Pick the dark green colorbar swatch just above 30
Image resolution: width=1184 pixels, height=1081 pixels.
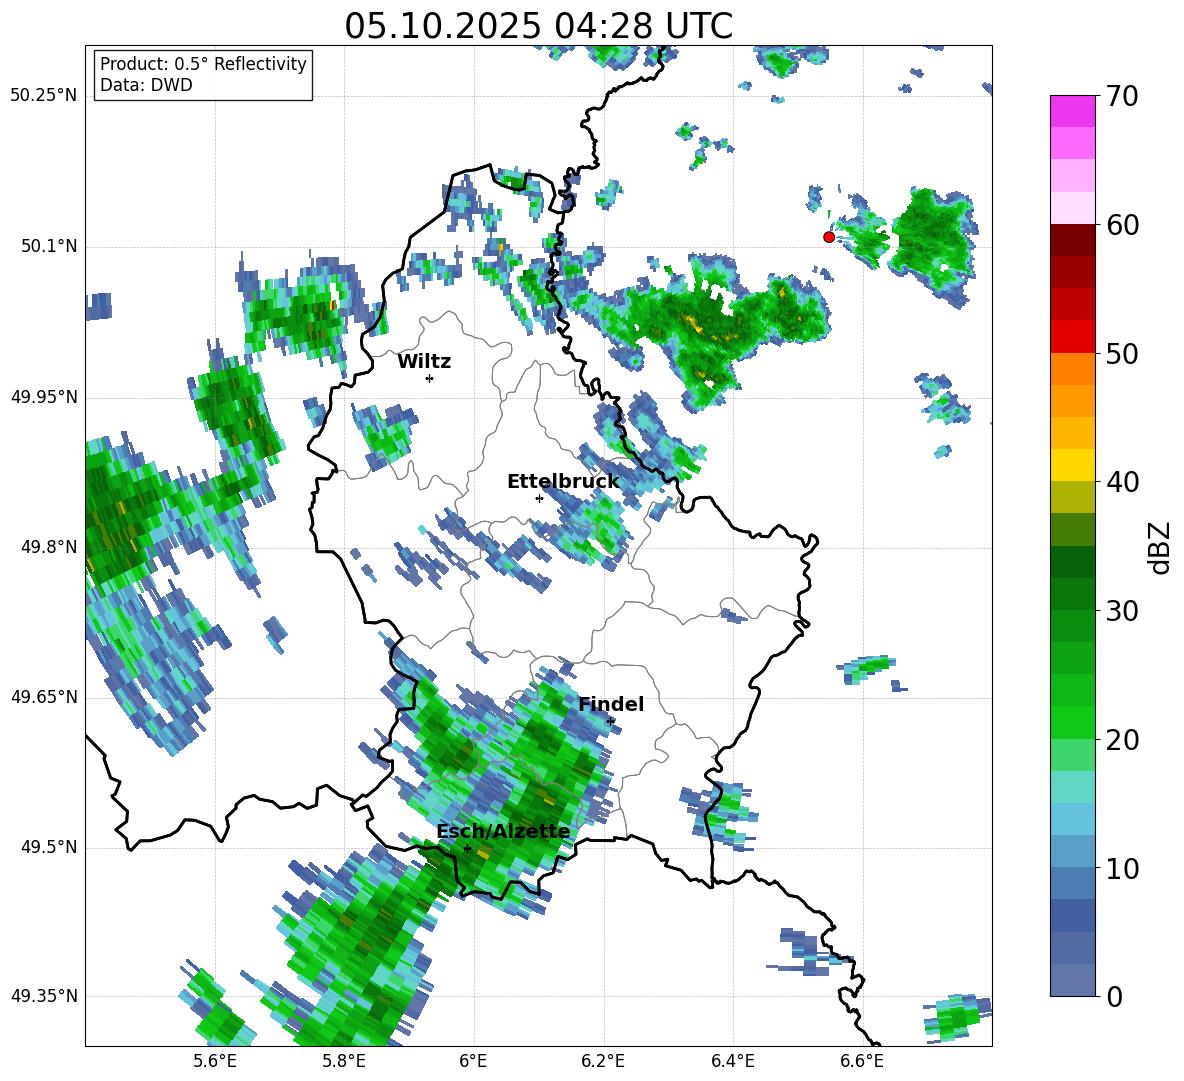pyautogui.click(x=1072, y=594)
